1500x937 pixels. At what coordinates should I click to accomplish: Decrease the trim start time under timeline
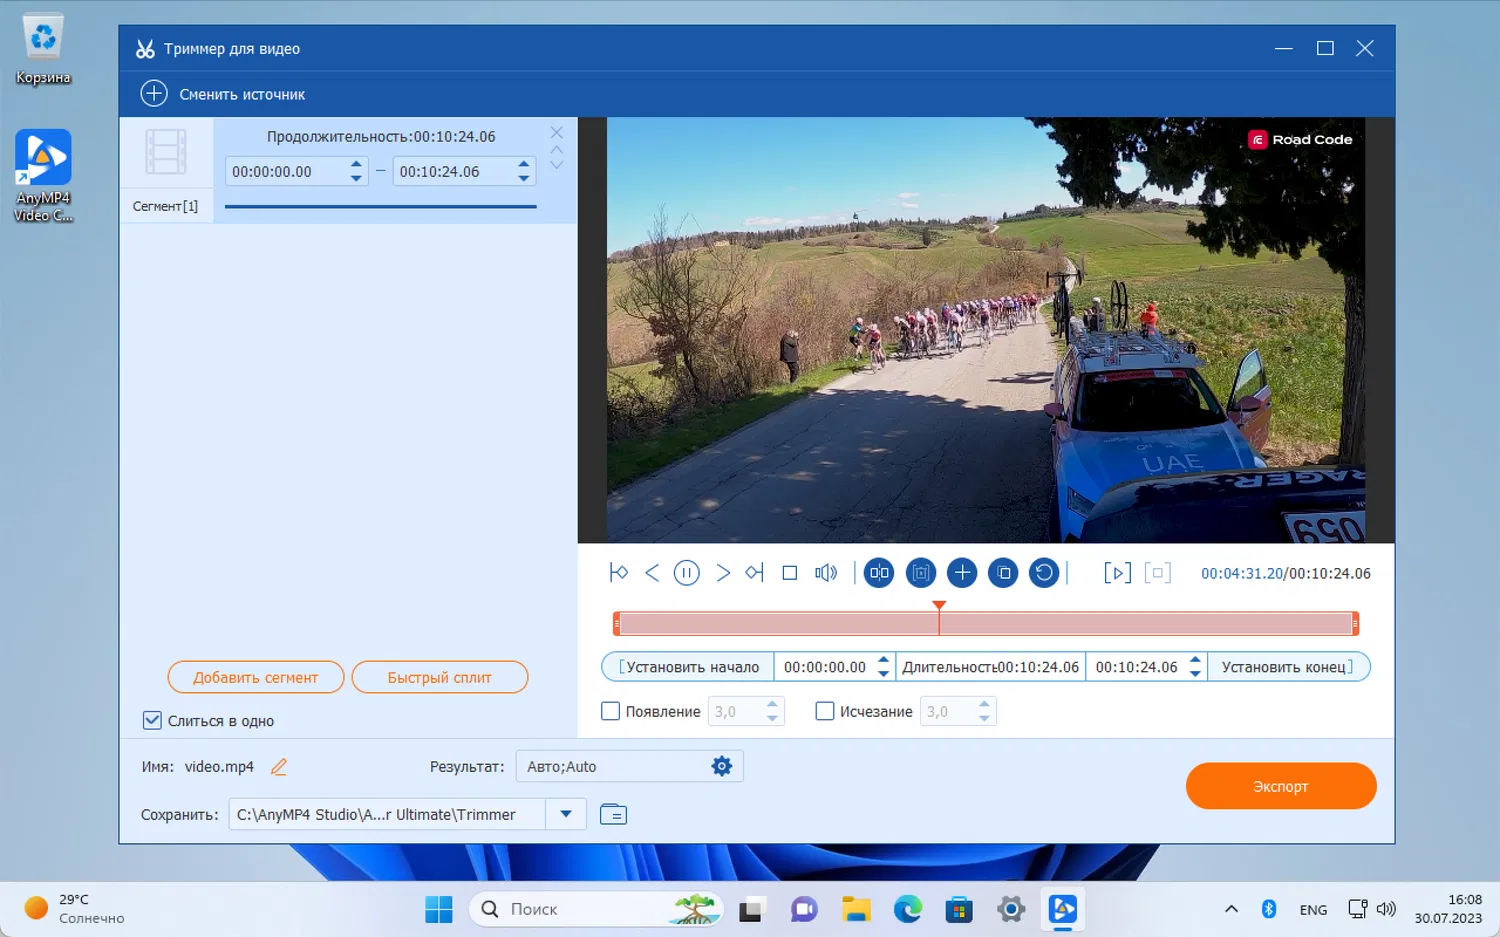click(x=883, y=673)
